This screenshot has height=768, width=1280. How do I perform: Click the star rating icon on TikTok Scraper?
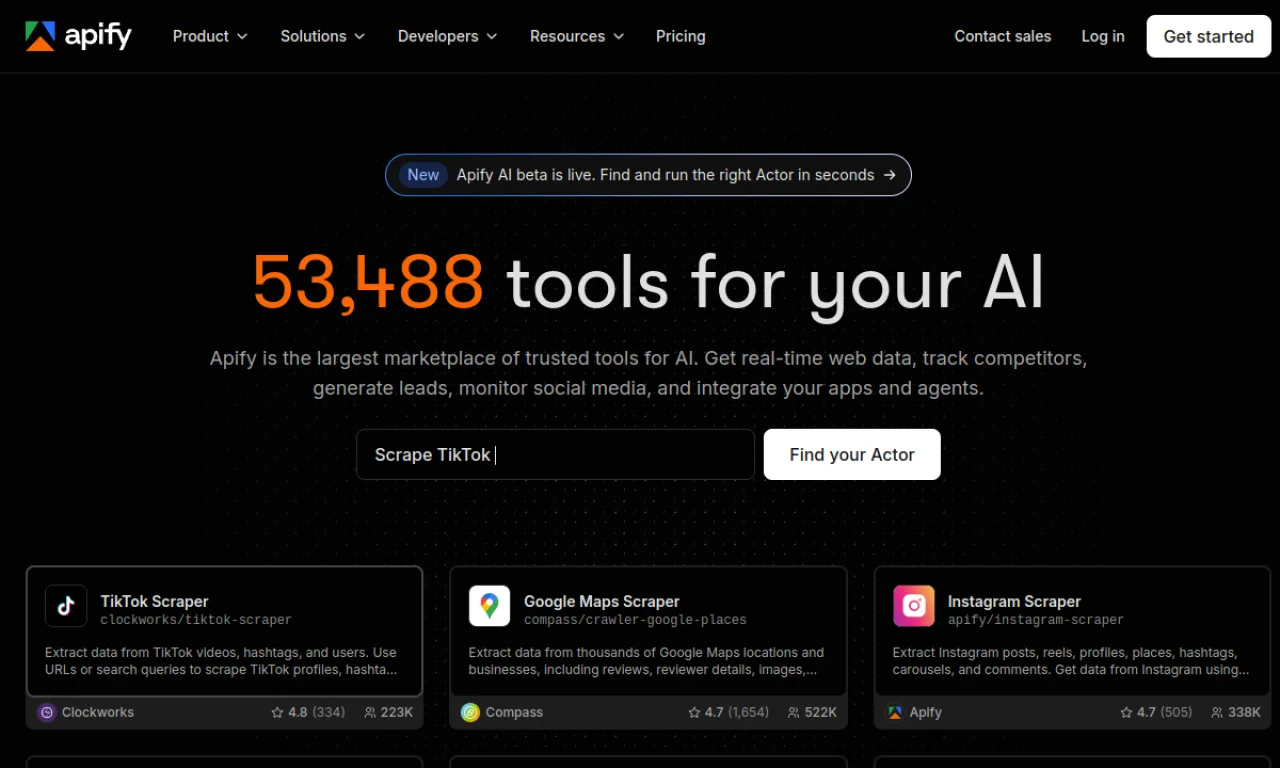(277, 712)
